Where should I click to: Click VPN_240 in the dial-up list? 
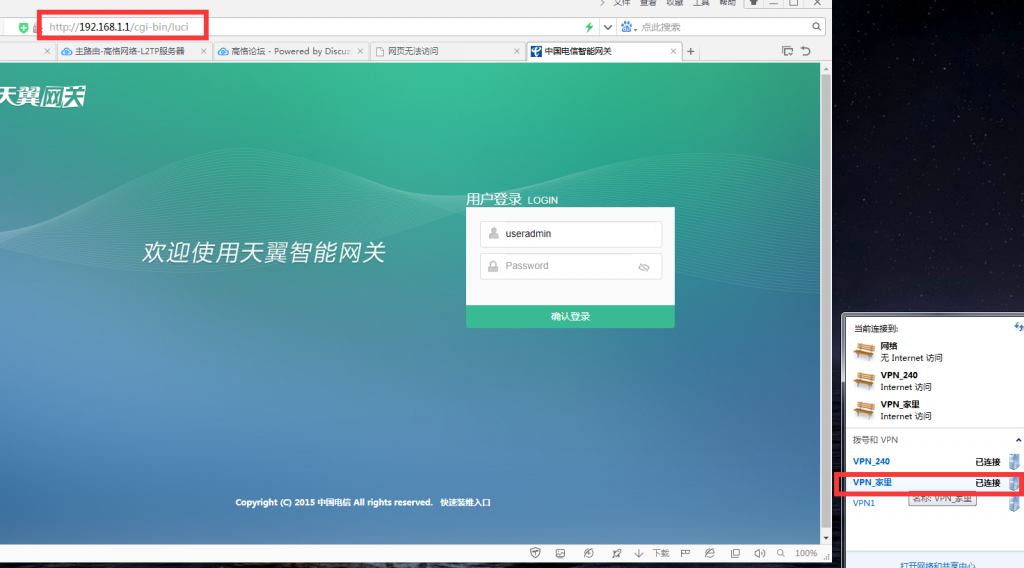tap(871, 462)
